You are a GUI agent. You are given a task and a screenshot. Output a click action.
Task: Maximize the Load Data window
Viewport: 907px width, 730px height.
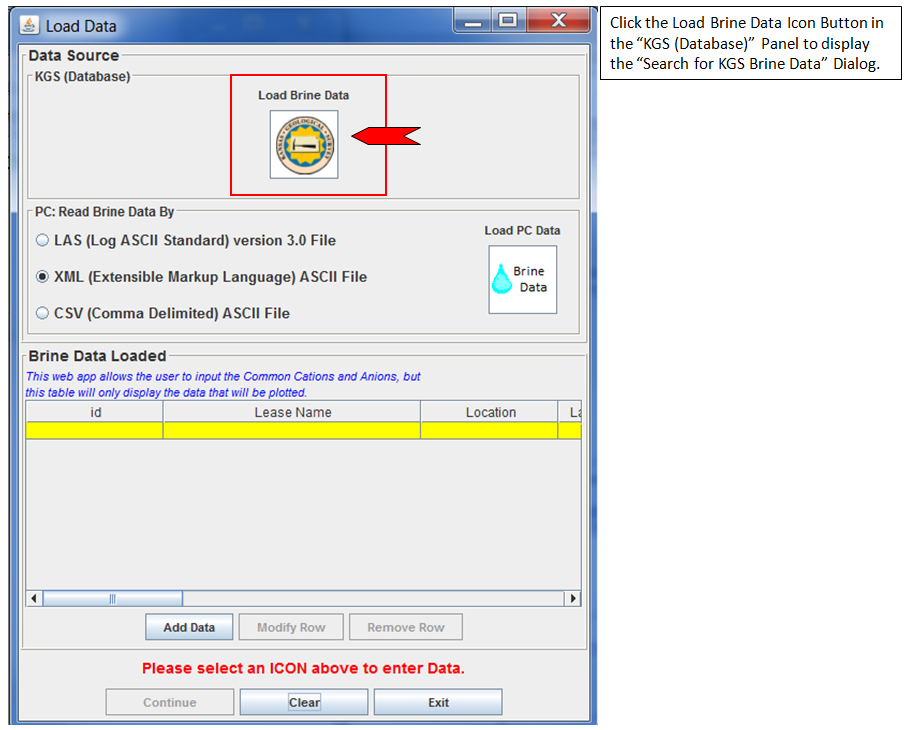pos(508,21)
